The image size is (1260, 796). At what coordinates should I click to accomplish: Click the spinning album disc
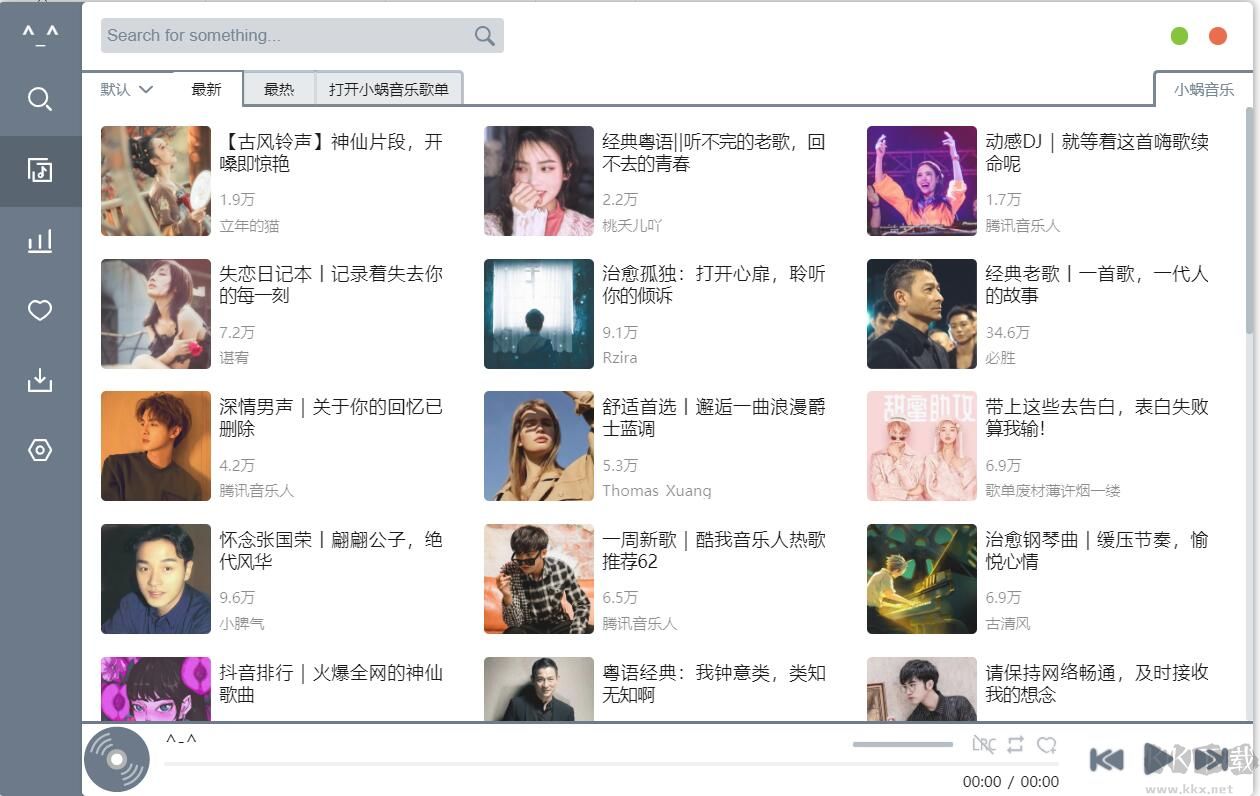(x=117, y=758)
